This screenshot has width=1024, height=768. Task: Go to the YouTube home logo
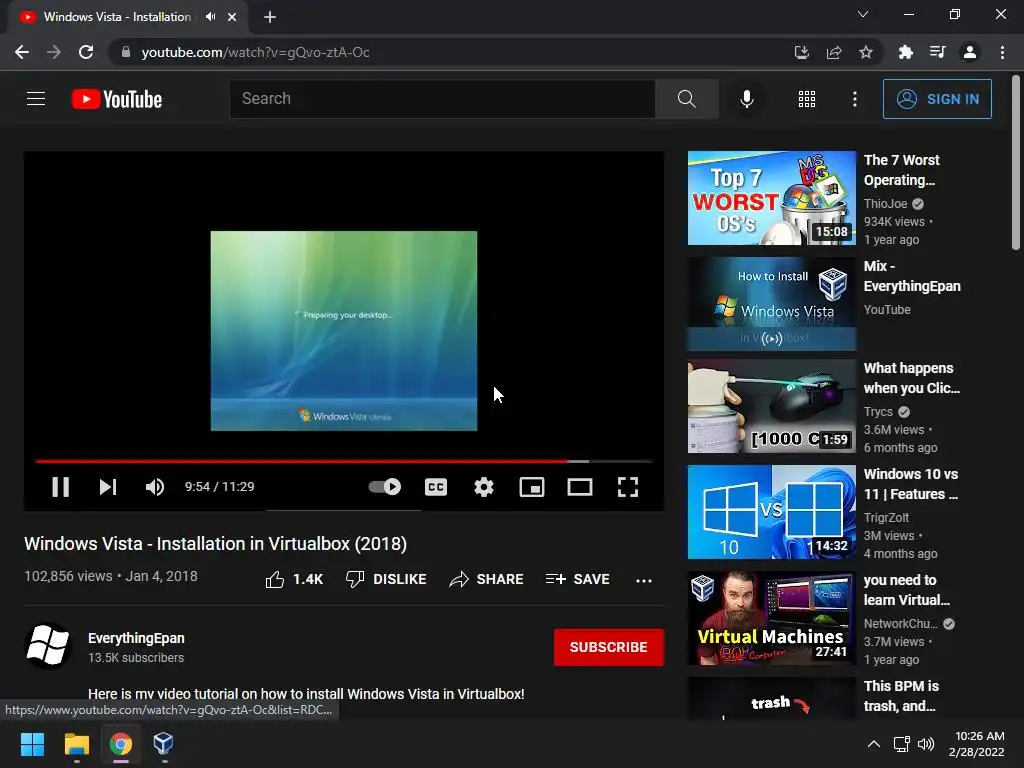tap(117, 99)
